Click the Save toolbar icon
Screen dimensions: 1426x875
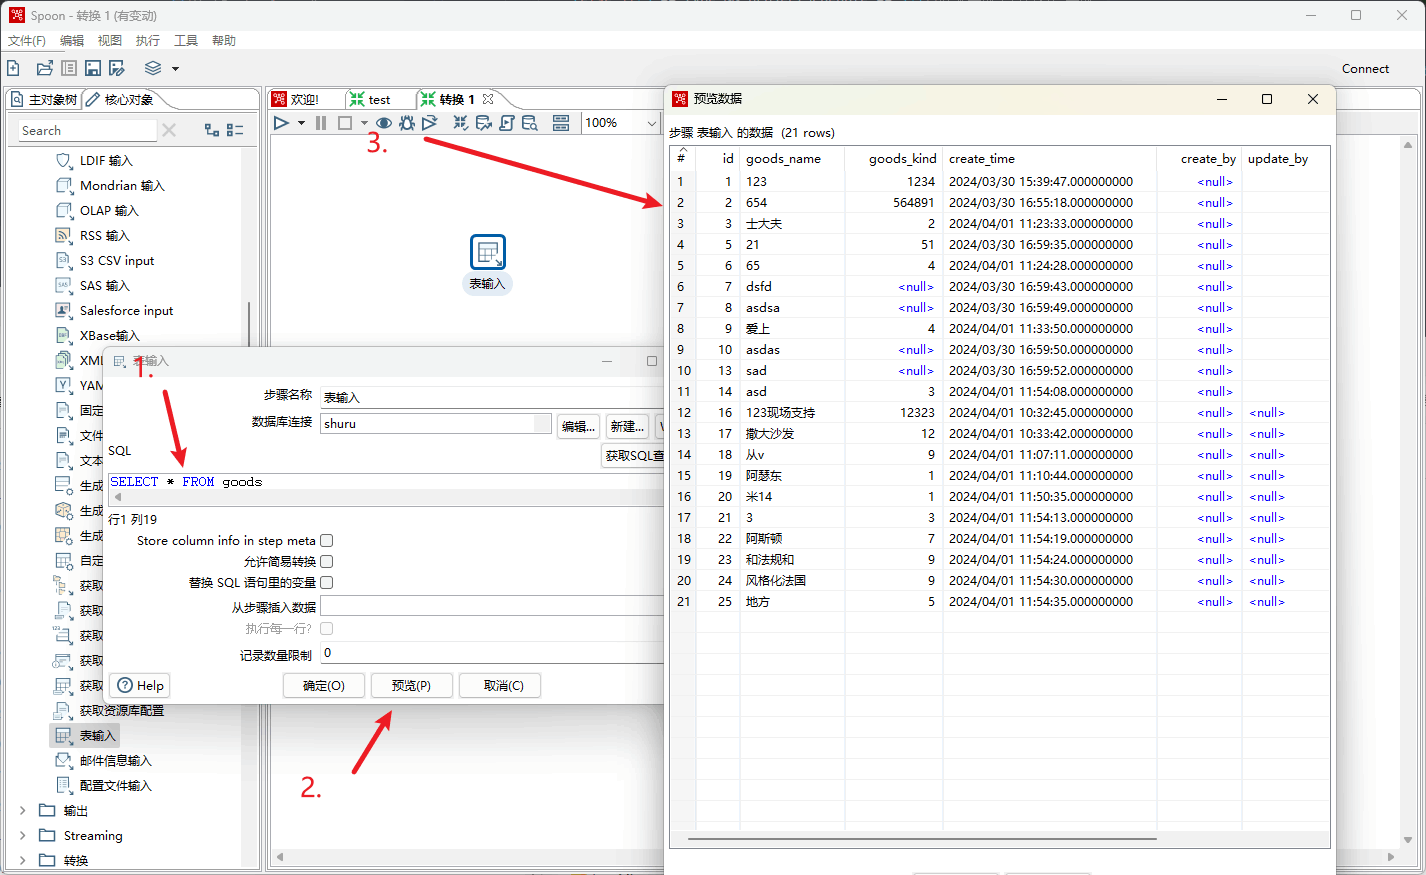pyautogui.click(x=93, y=68)
